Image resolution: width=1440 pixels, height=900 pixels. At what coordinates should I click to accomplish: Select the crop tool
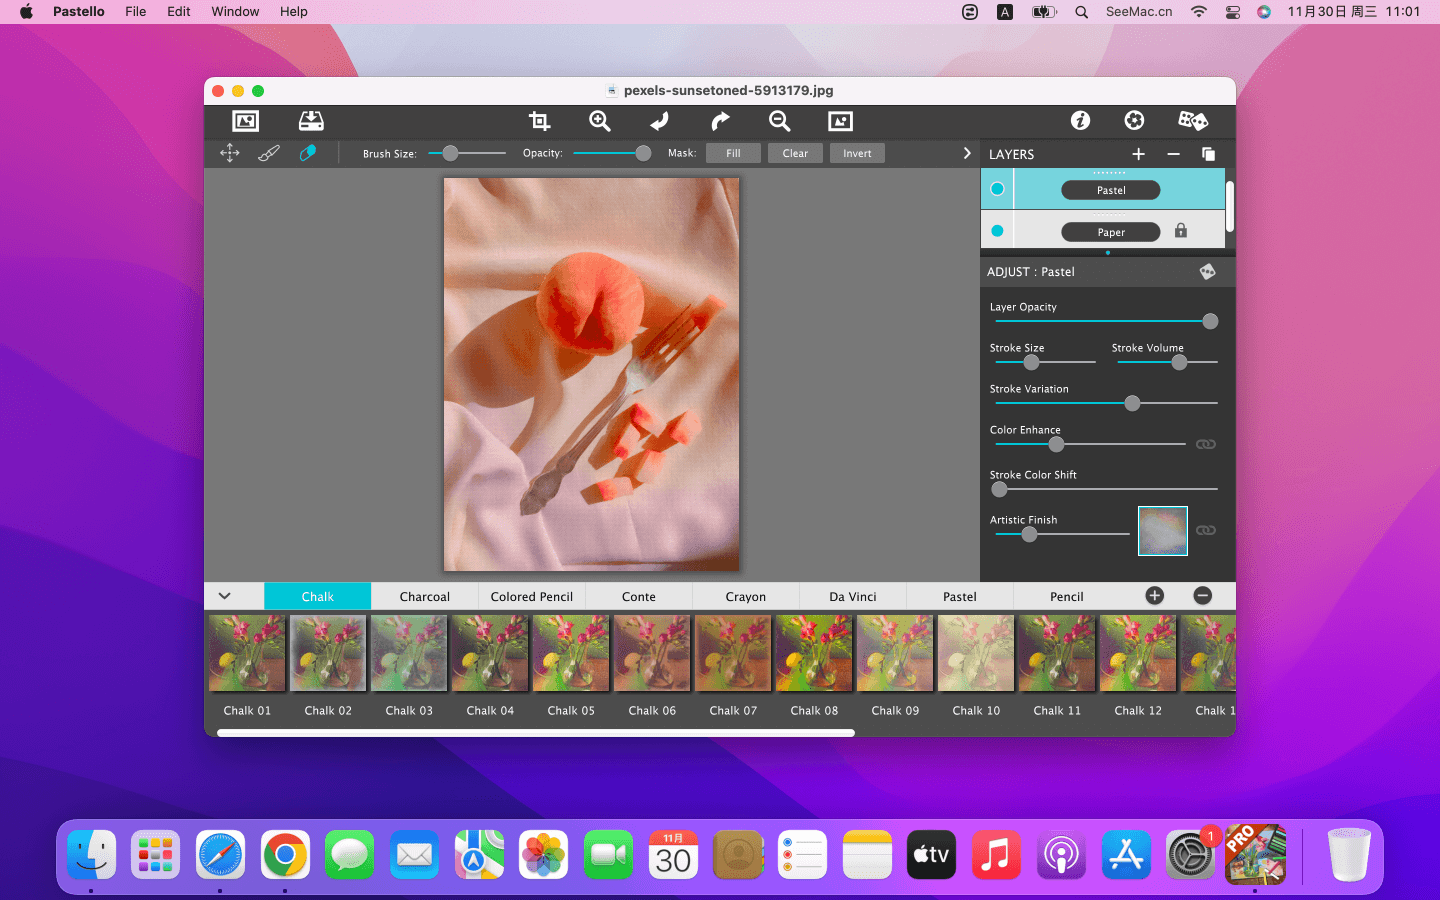[x=539, y=121]
